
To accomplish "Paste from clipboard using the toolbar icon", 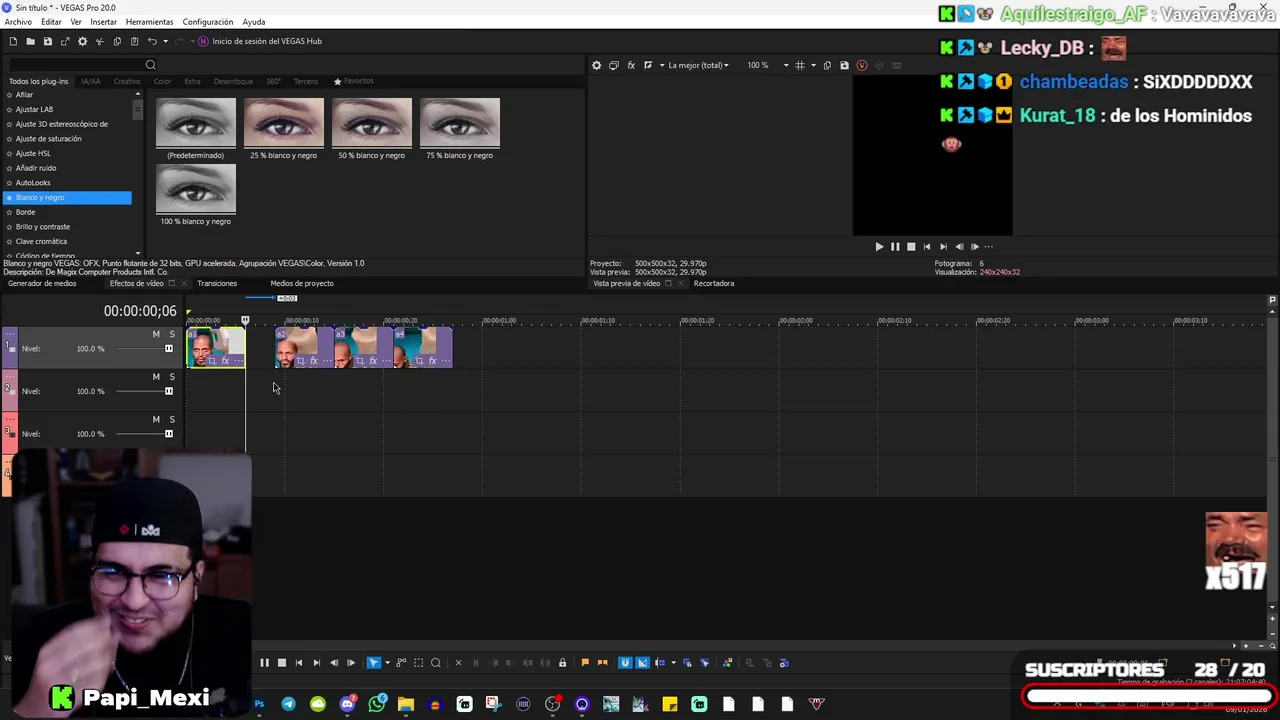I will [x=134, y=41].
